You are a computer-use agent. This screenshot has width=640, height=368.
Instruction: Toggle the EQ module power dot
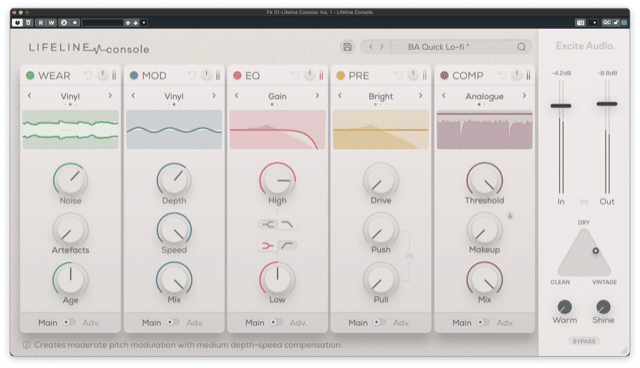point(237,75)
